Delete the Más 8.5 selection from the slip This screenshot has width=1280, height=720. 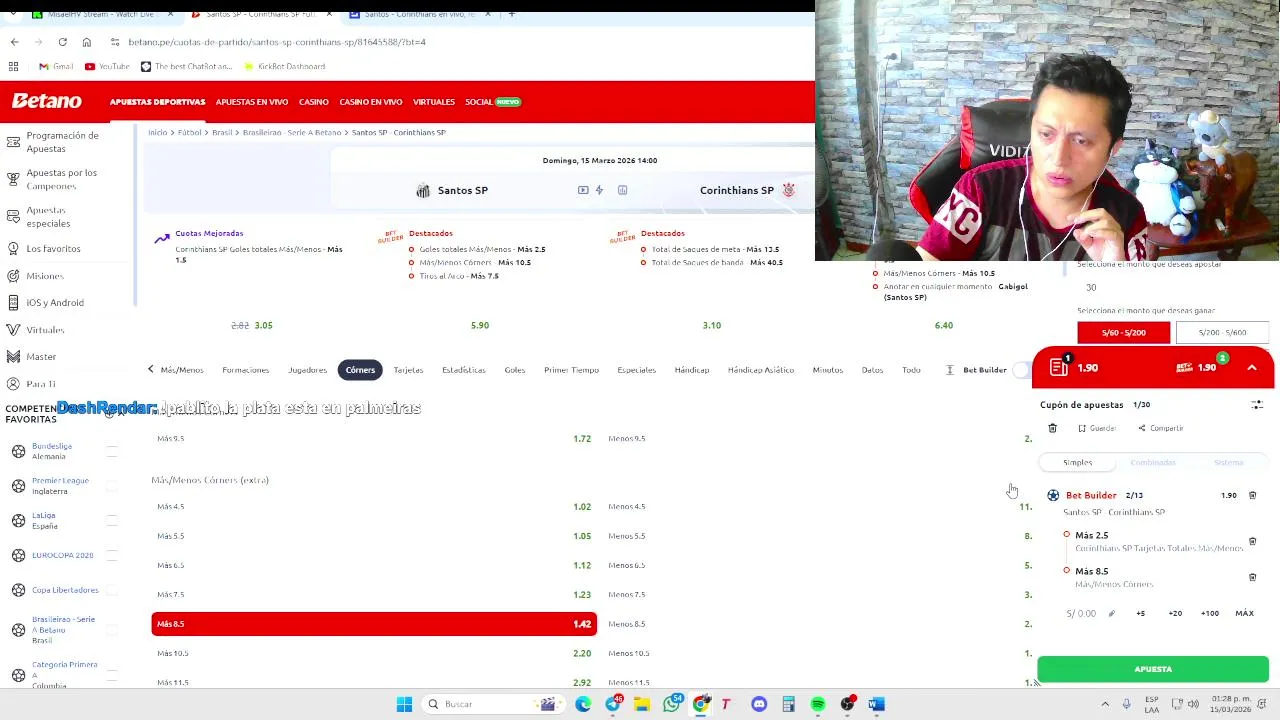point(1252,577)
